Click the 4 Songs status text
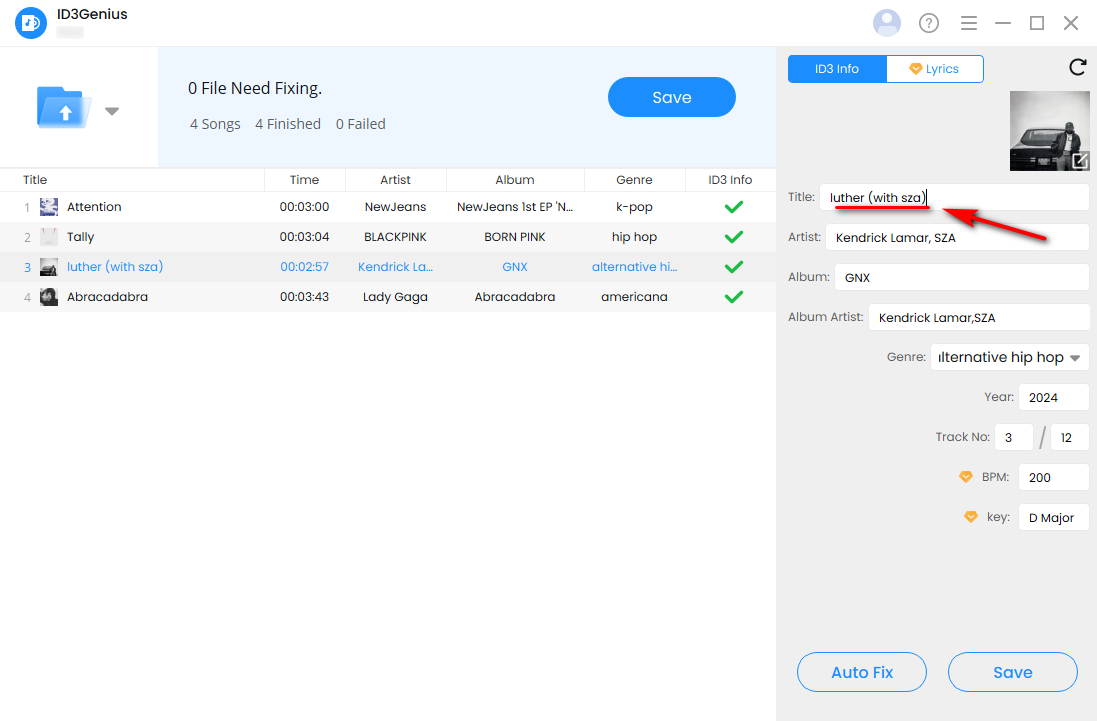The image size is (1097, 721). tap(215, 124)
